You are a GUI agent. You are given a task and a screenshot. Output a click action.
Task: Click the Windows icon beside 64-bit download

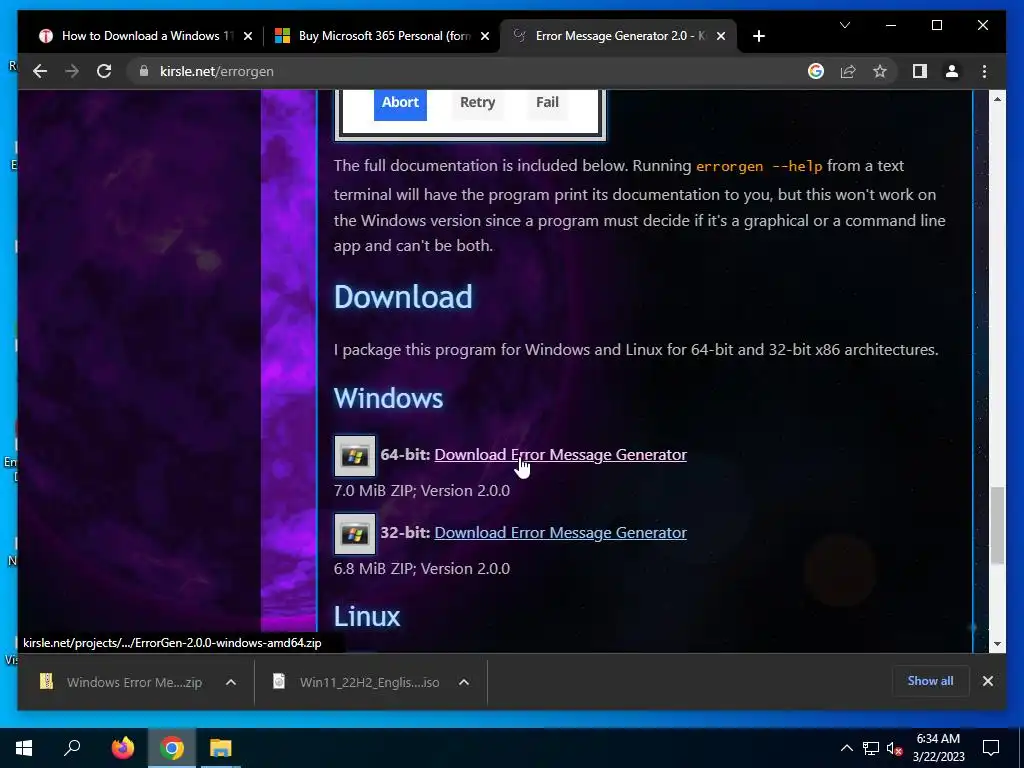coord(355,456)
